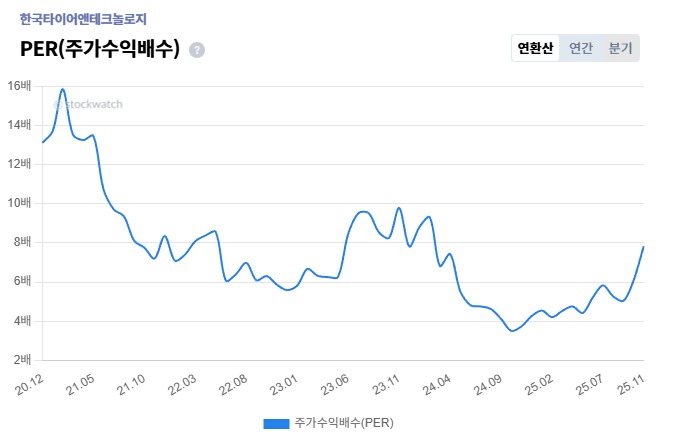The width and height of the screenshot is (675, 444).
Task: Open the 분기 tab
Action: click(x=620, y=48)
